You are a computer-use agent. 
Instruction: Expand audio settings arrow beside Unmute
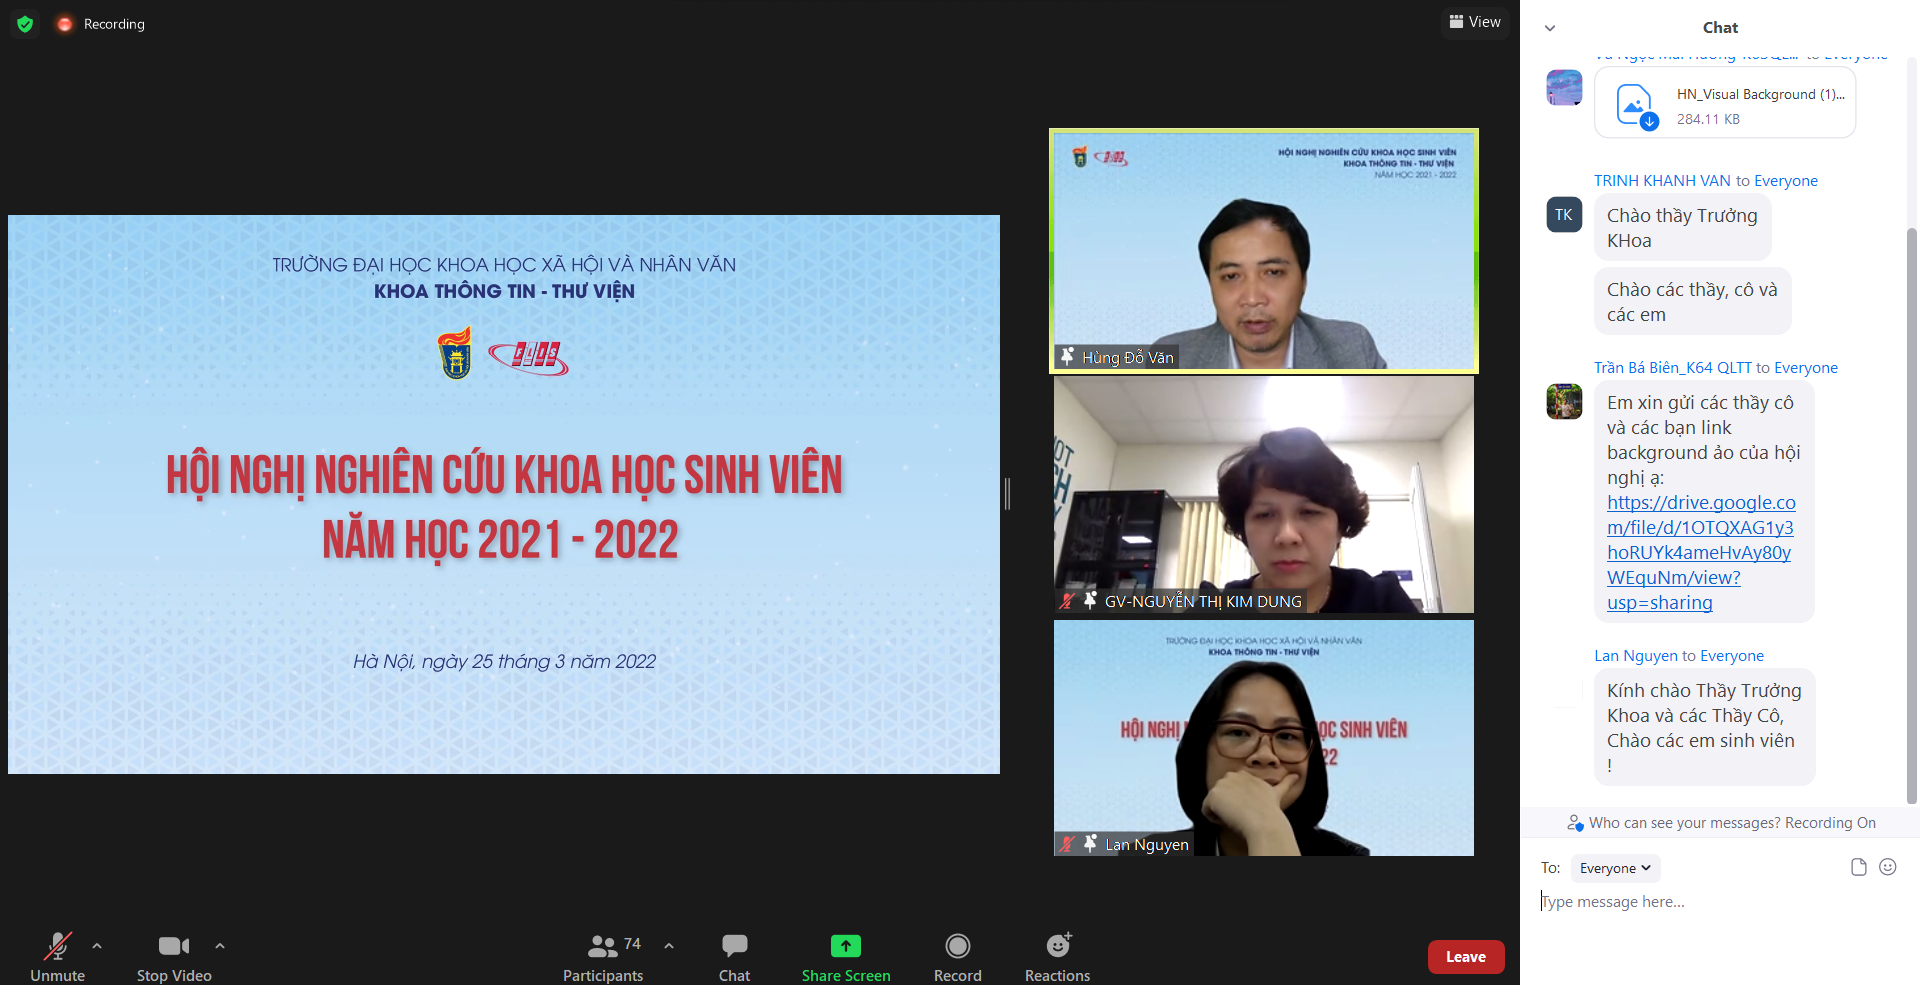(97, 945)
